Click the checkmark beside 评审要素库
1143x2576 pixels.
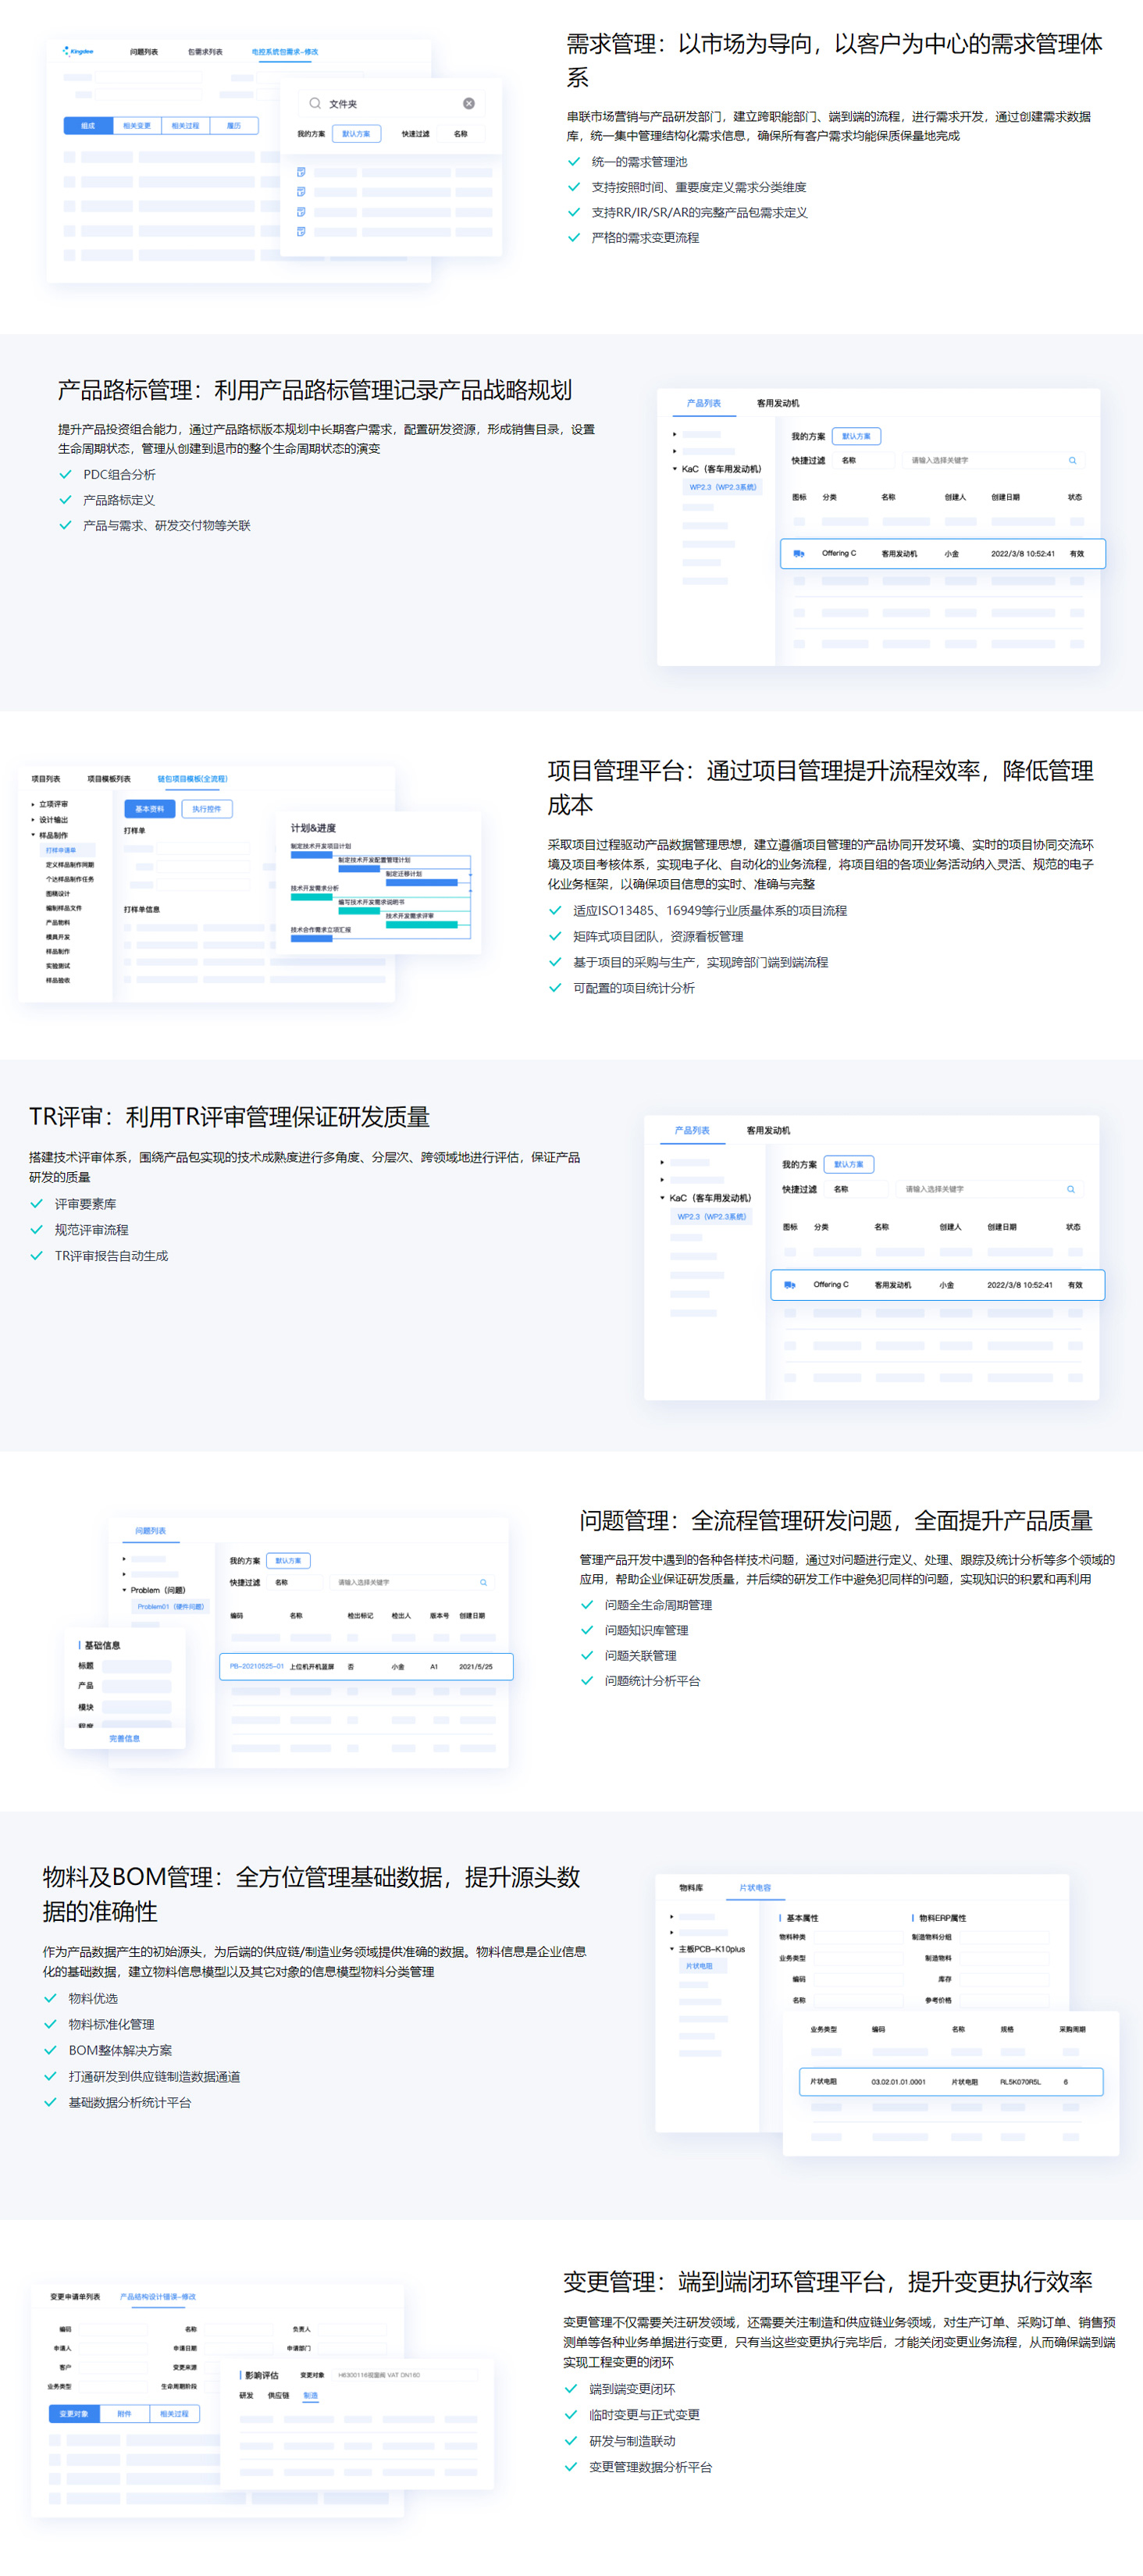(x=37, y=1203)
